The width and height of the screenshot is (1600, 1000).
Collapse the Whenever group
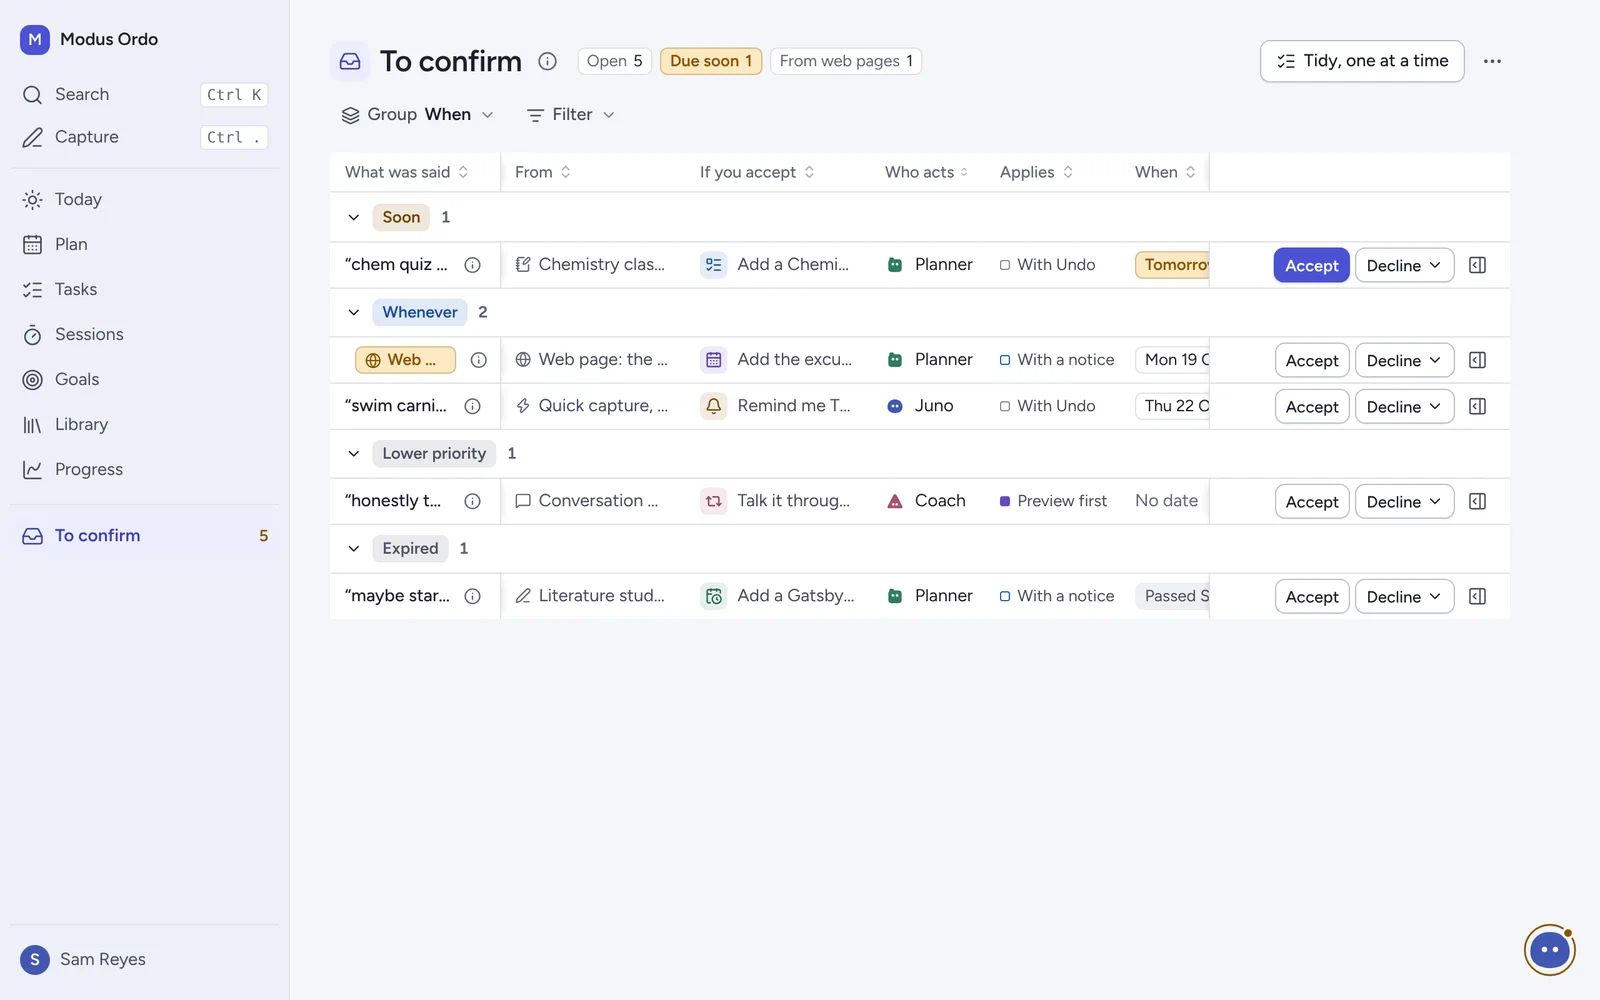[x=353, y=312]
